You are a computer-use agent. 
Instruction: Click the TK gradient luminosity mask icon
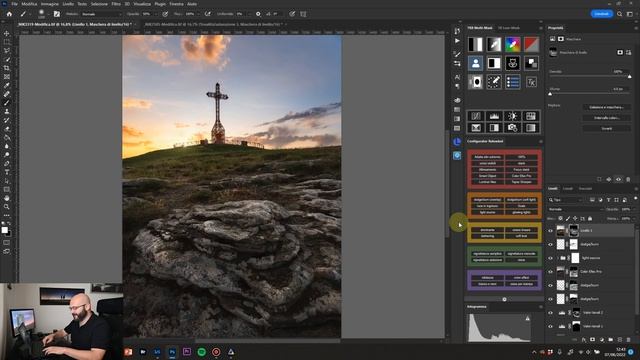click(x=494, y=44)
